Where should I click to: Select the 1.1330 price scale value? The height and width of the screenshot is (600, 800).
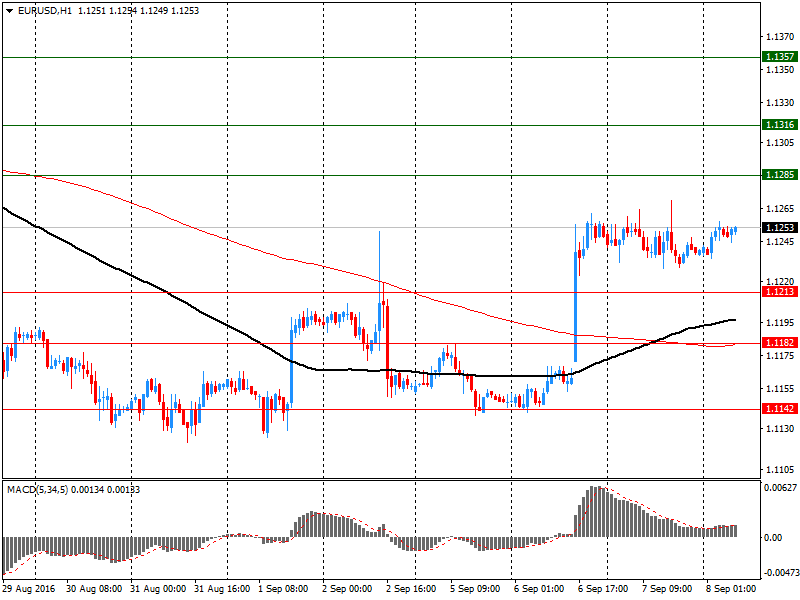[x=780, y=103]
